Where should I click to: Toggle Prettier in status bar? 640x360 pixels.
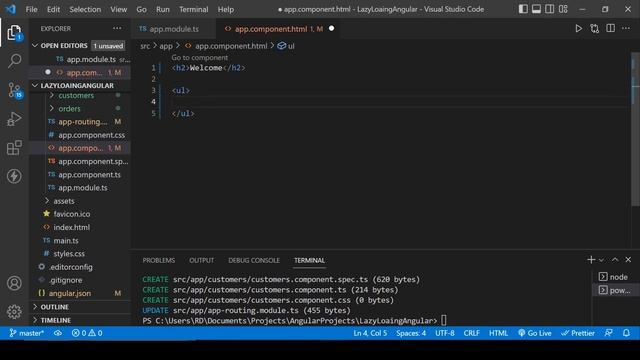tap(578, 333)
